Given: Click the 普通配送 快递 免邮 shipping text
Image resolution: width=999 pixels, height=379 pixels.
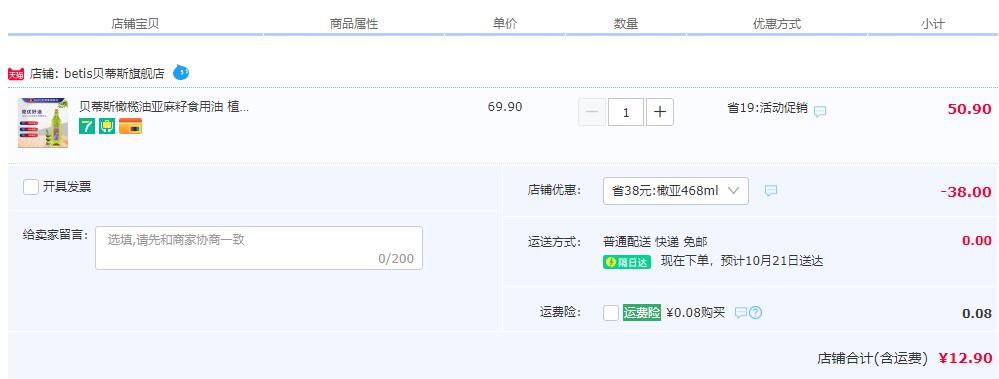Looking at the screenshot, I should point(655,241).
